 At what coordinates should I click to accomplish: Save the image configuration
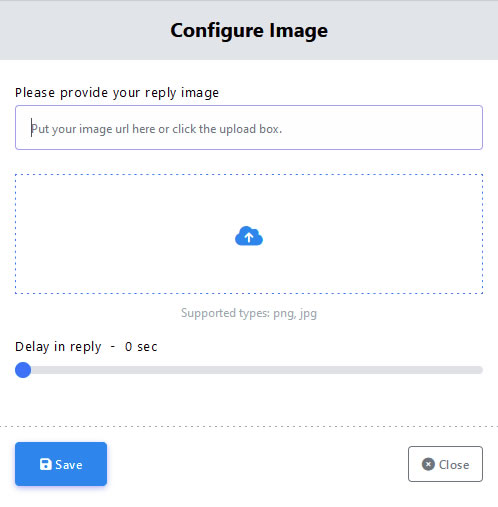pyautogui.click(x=61, y=464)
